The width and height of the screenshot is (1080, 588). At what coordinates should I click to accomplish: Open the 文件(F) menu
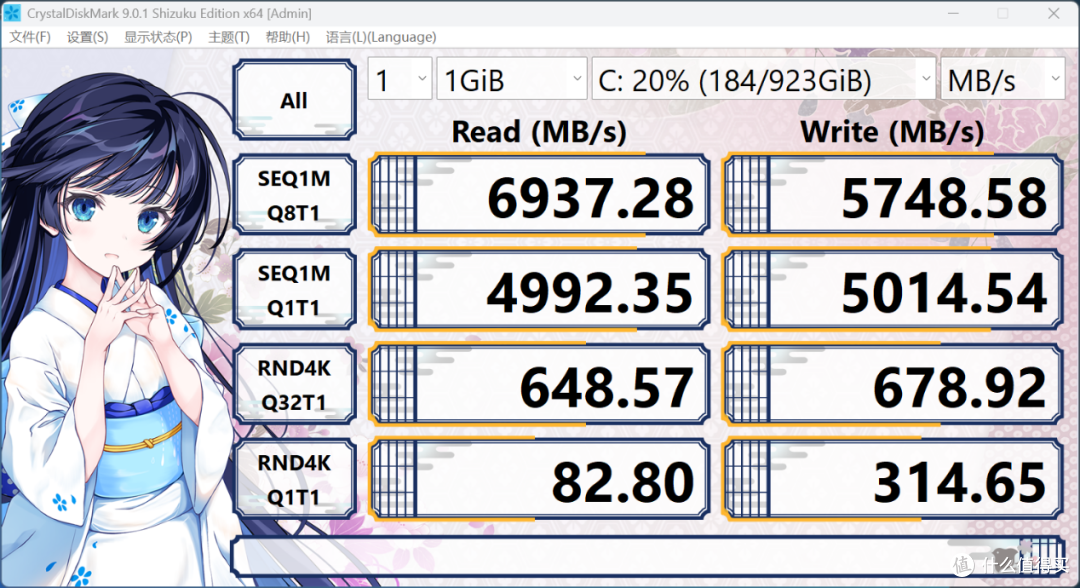[30, 37]
